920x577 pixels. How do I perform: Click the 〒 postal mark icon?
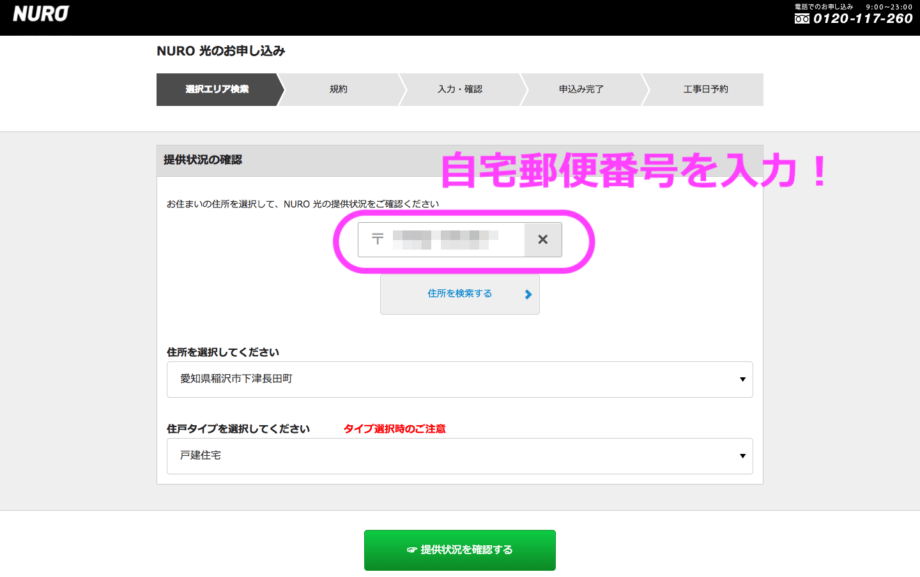(x=377, y=239)
